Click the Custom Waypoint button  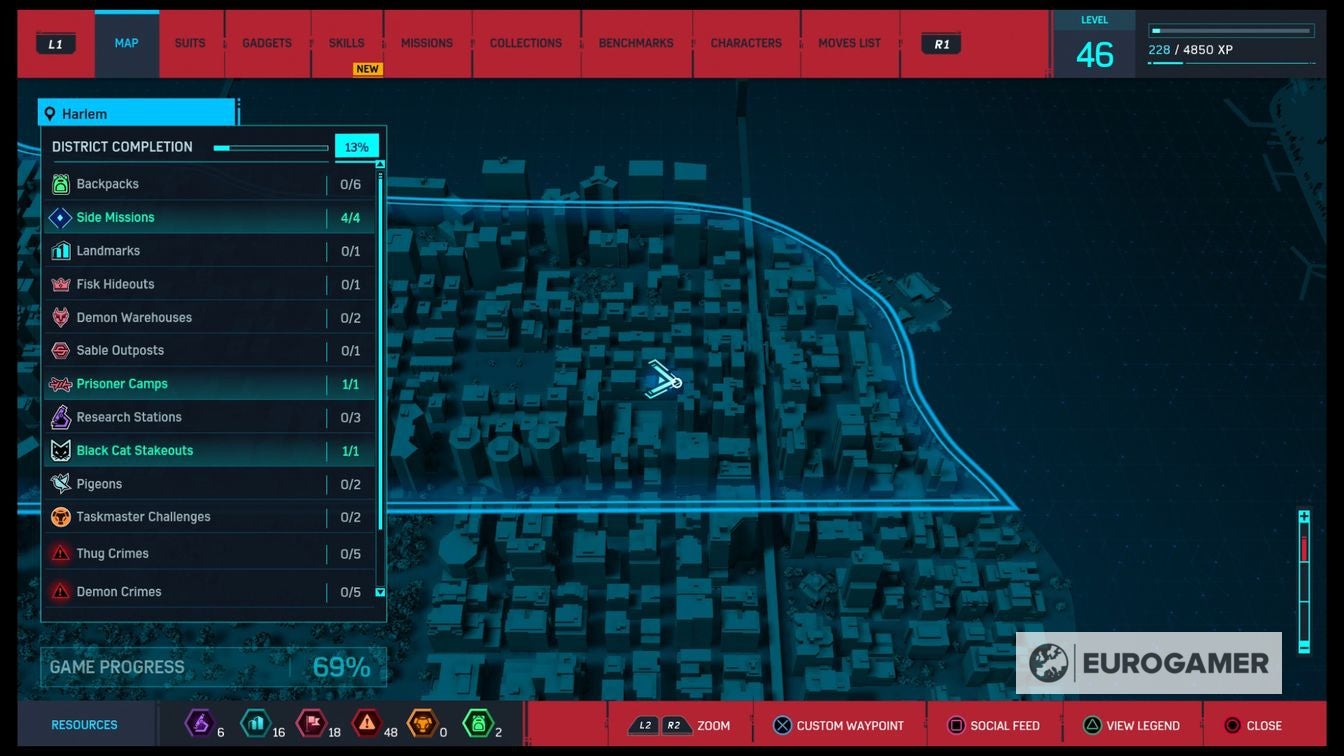[838, 725]
